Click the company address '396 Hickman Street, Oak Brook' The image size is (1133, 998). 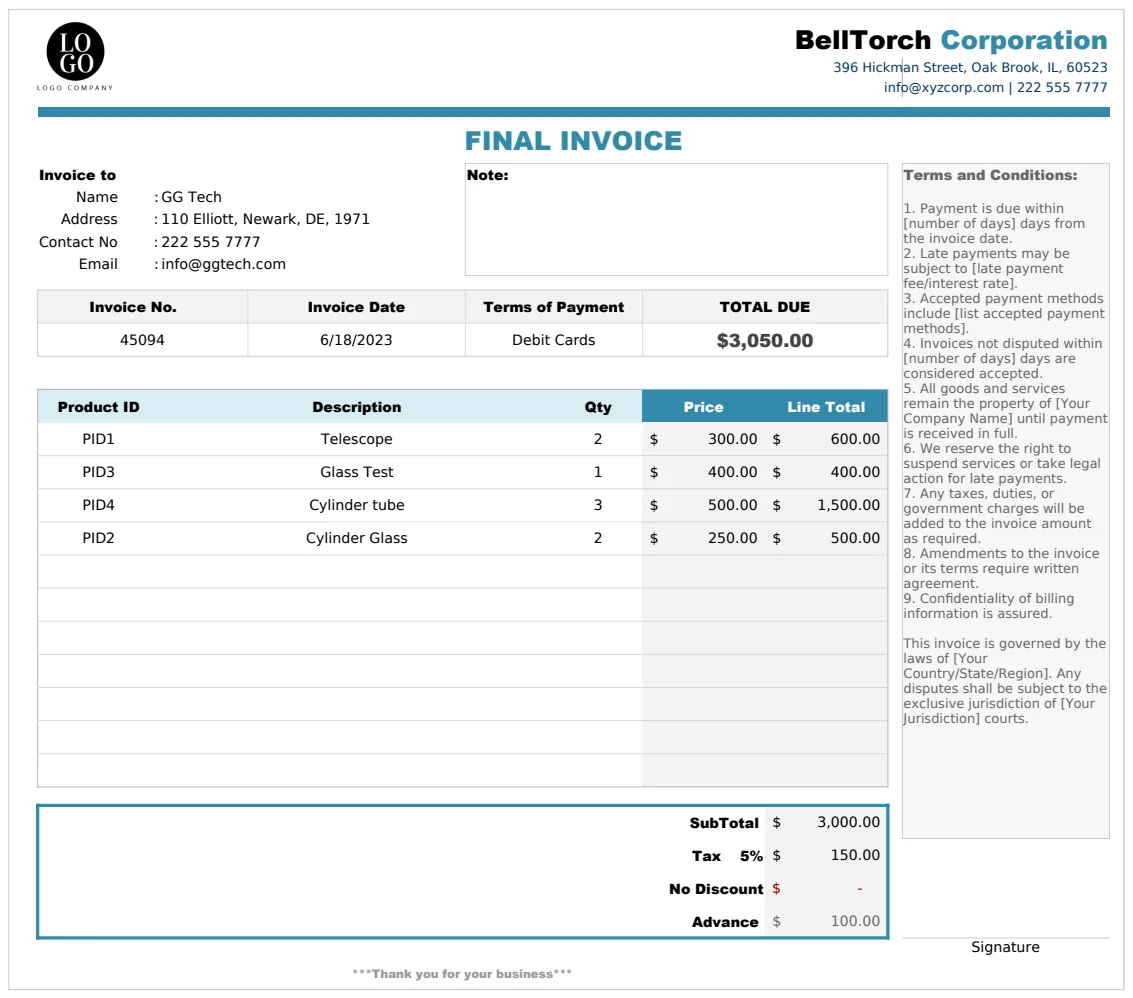point(970,67)
